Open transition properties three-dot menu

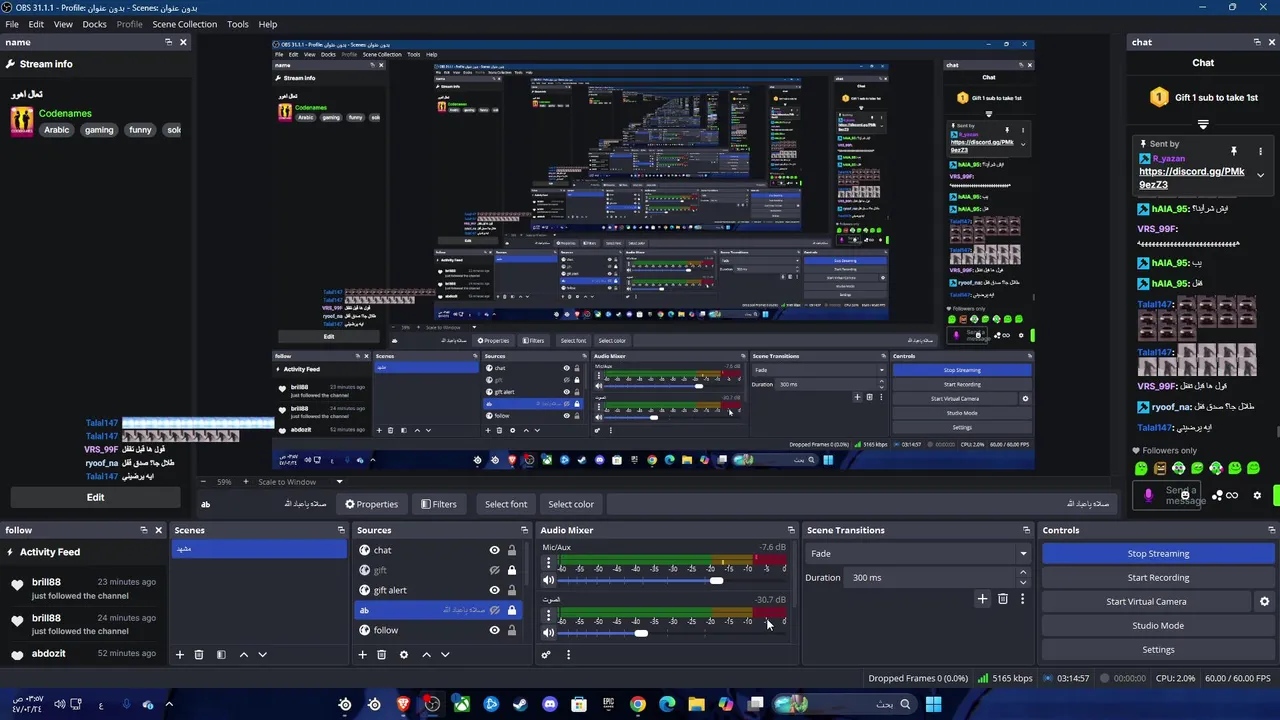[1022, 599]
